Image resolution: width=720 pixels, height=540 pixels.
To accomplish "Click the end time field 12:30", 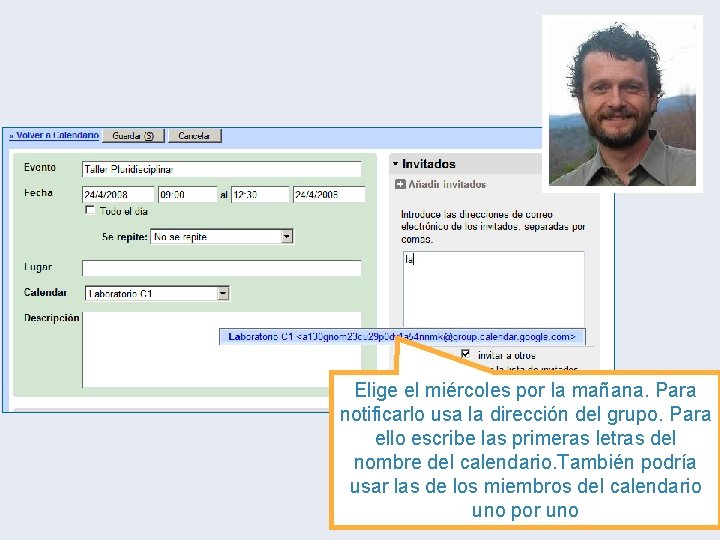I will coord(260,194).
